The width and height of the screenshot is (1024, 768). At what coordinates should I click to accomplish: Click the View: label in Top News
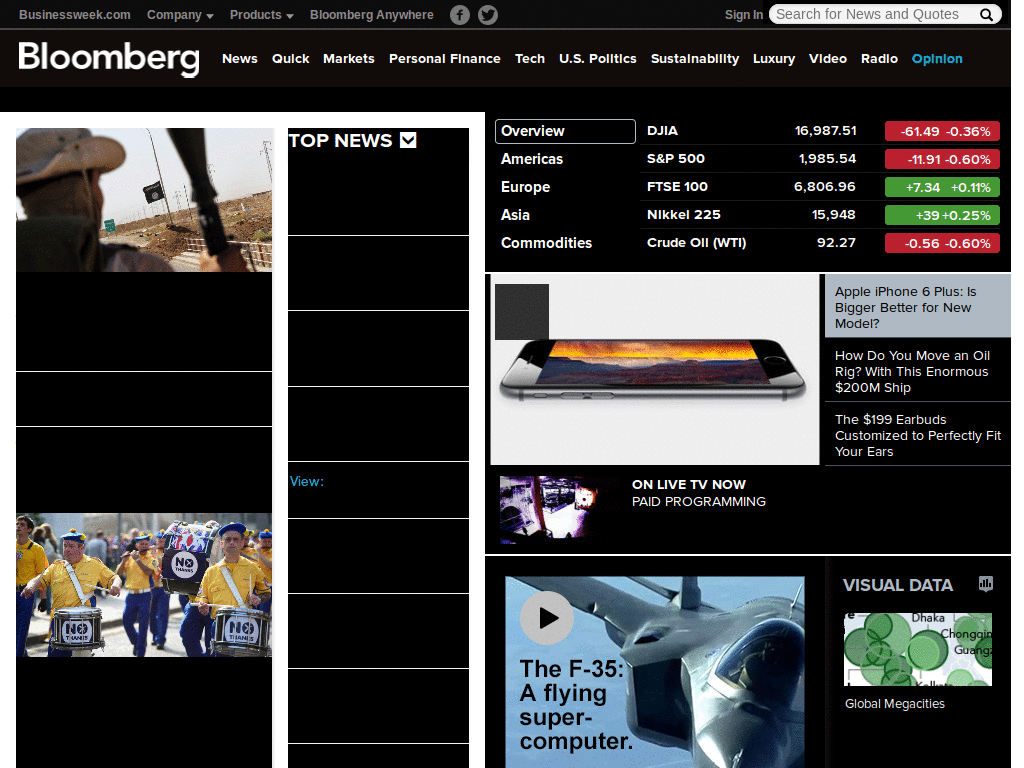click(307, 481)
